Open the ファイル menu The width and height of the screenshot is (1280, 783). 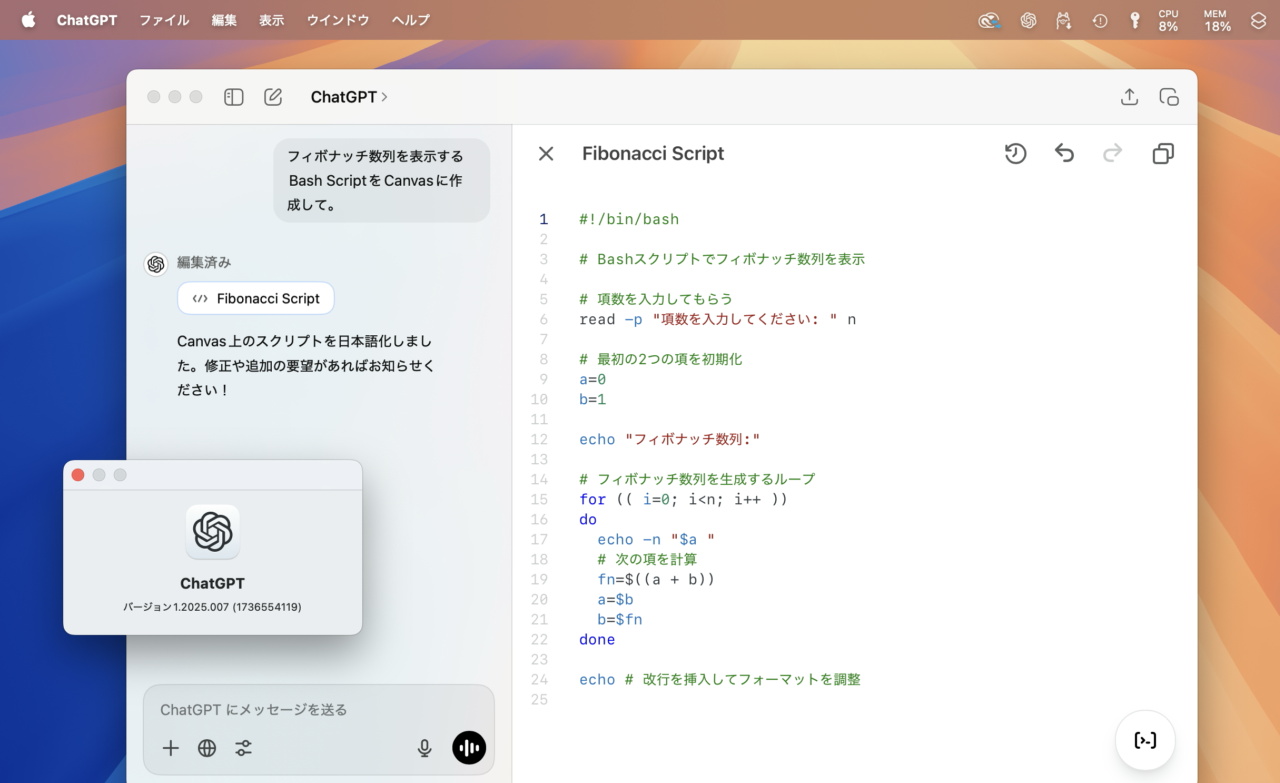(164, 20)
